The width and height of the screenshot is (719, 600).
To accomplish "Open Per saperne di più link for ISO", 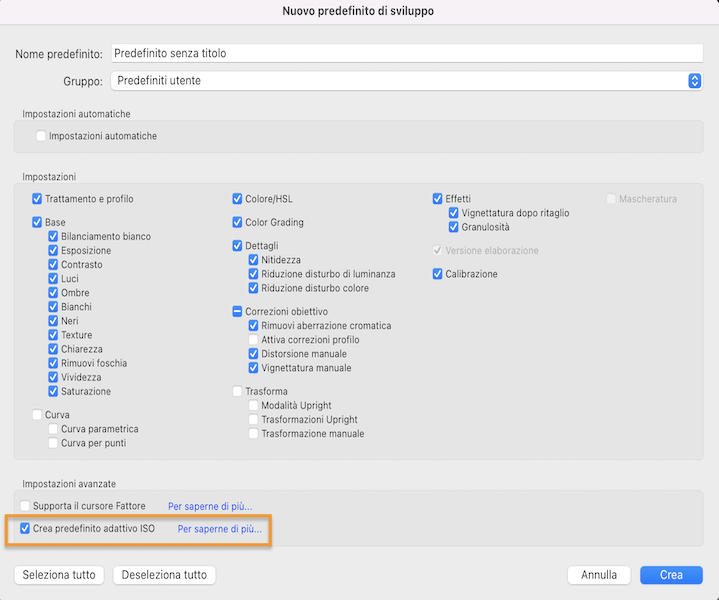I will pos(220,529).
